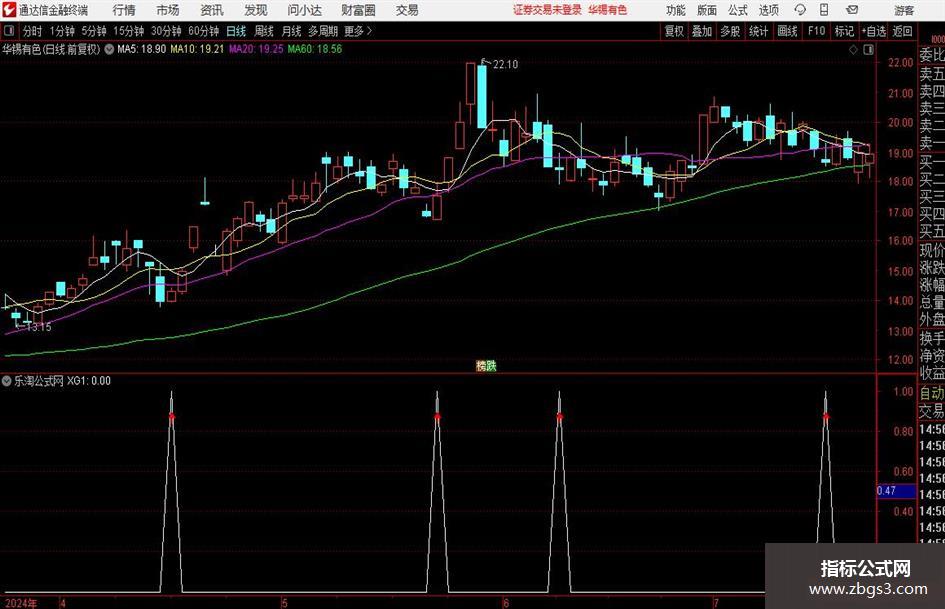This screenshot has width=945, height=609.
Task: Click the XG1: 0.00 indicator value
Action: (89, 381)
